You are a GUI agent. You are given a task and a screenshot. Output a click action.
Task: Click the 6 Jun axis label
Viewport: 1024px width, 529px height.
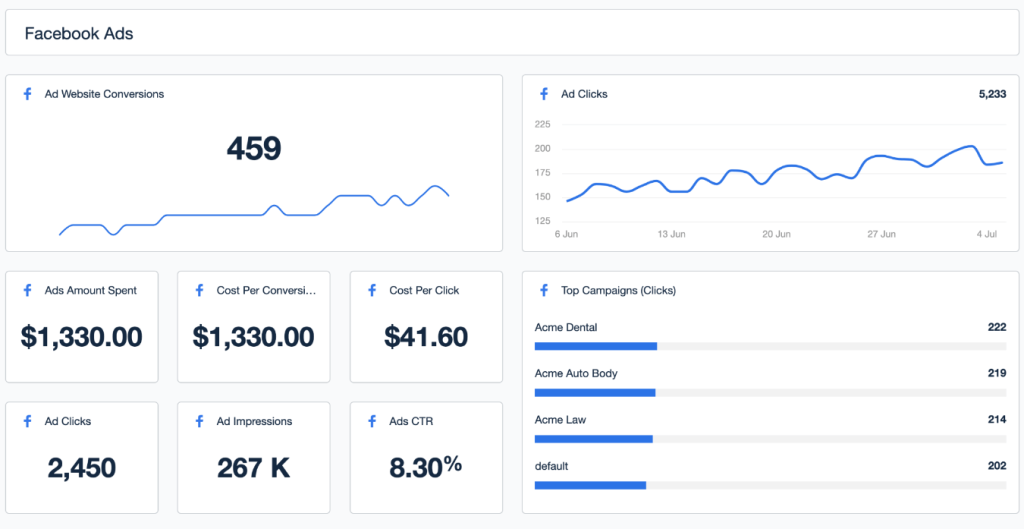[566, 234]
